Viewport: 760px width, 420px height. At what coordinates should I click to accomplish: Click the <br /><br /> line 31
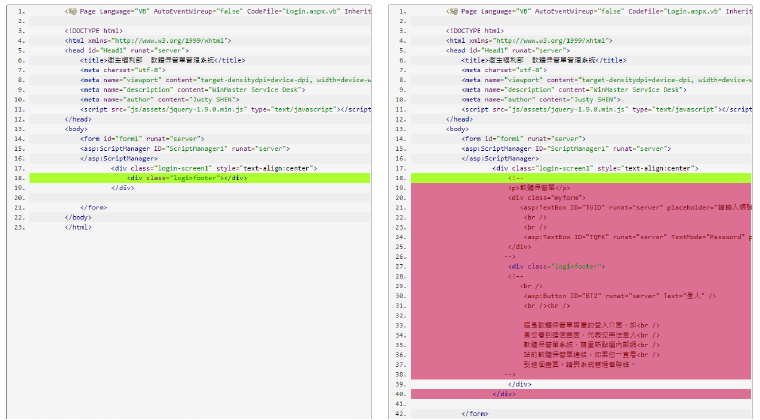point(547,306)
